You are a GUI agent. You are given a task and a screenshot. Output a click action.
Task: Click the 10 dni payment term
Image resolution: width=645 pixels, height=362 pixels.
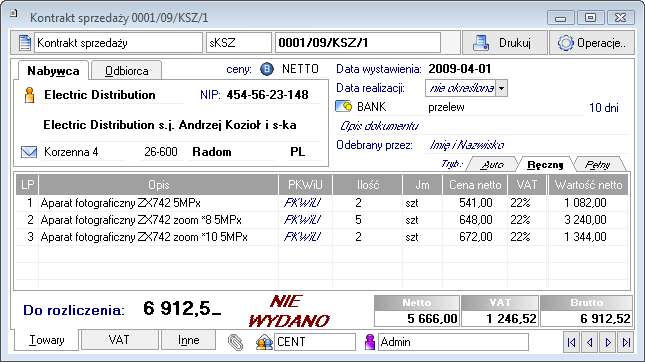(603, 108)
